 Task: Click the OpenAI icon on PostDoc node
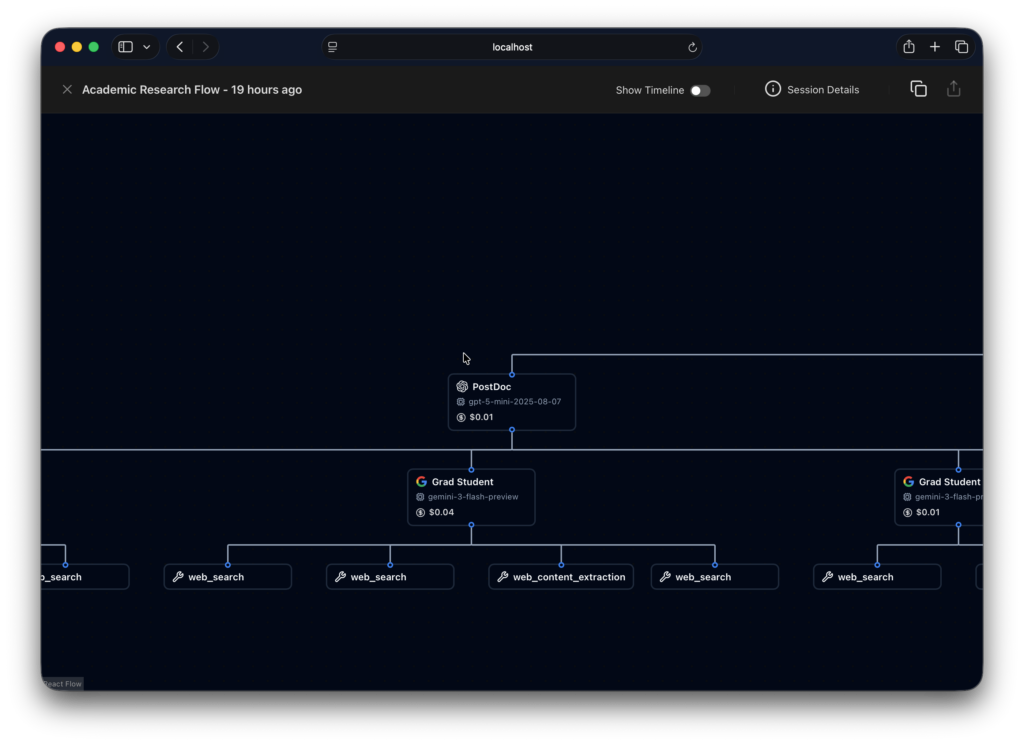click(462, 387)
